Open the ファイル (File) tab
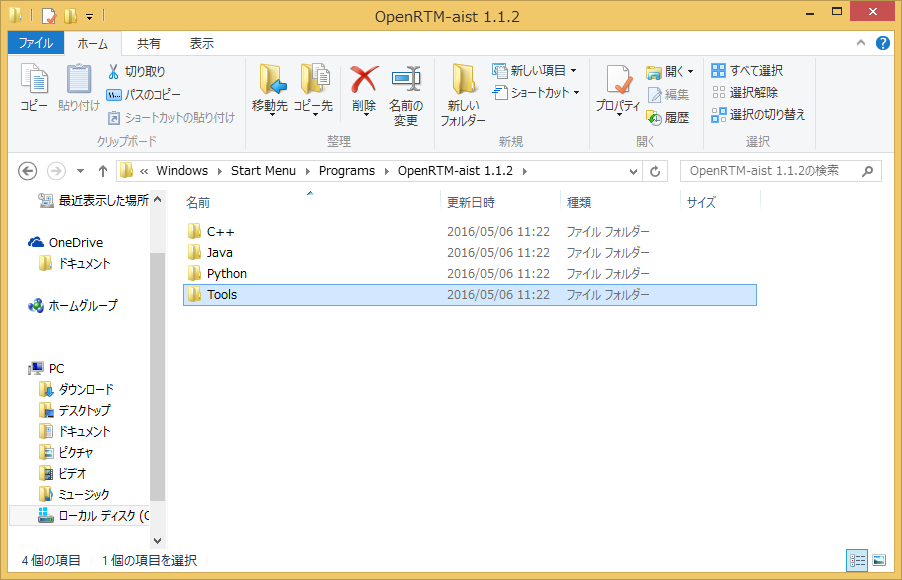 pyautogui.click(x=36, y=43)
